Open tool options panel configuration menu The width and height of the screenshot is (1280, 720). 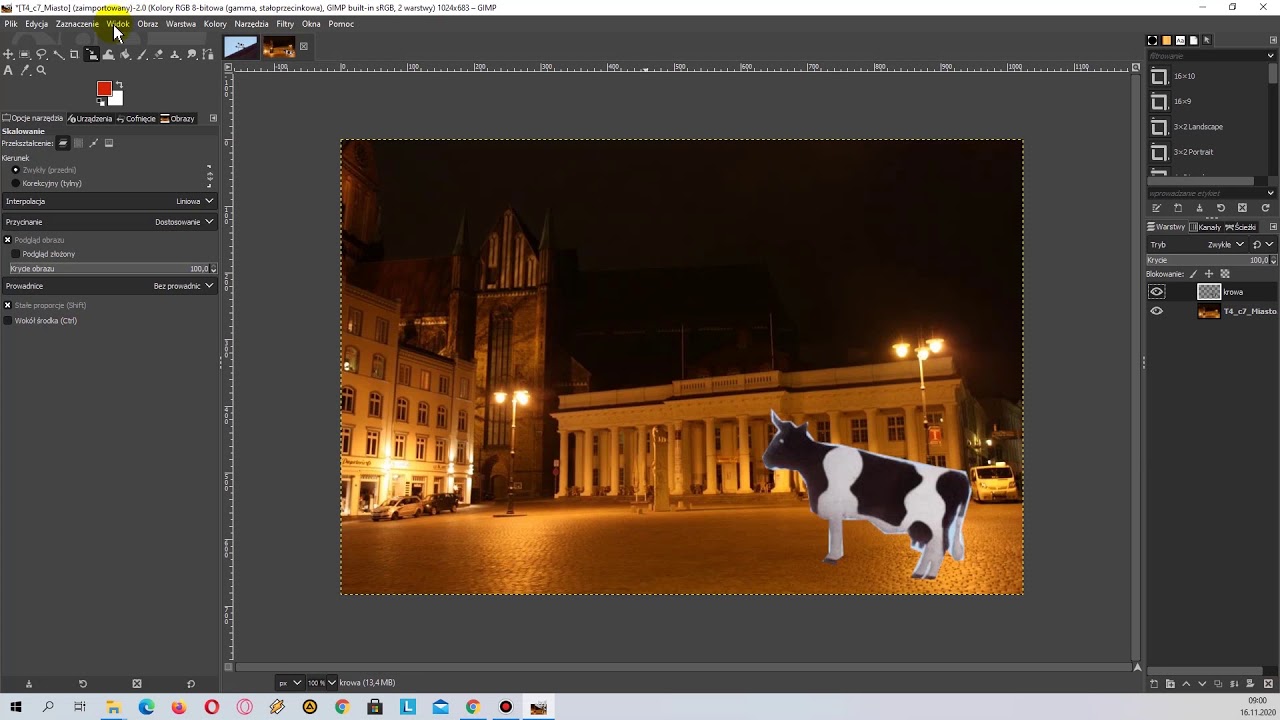click(213, 118)
